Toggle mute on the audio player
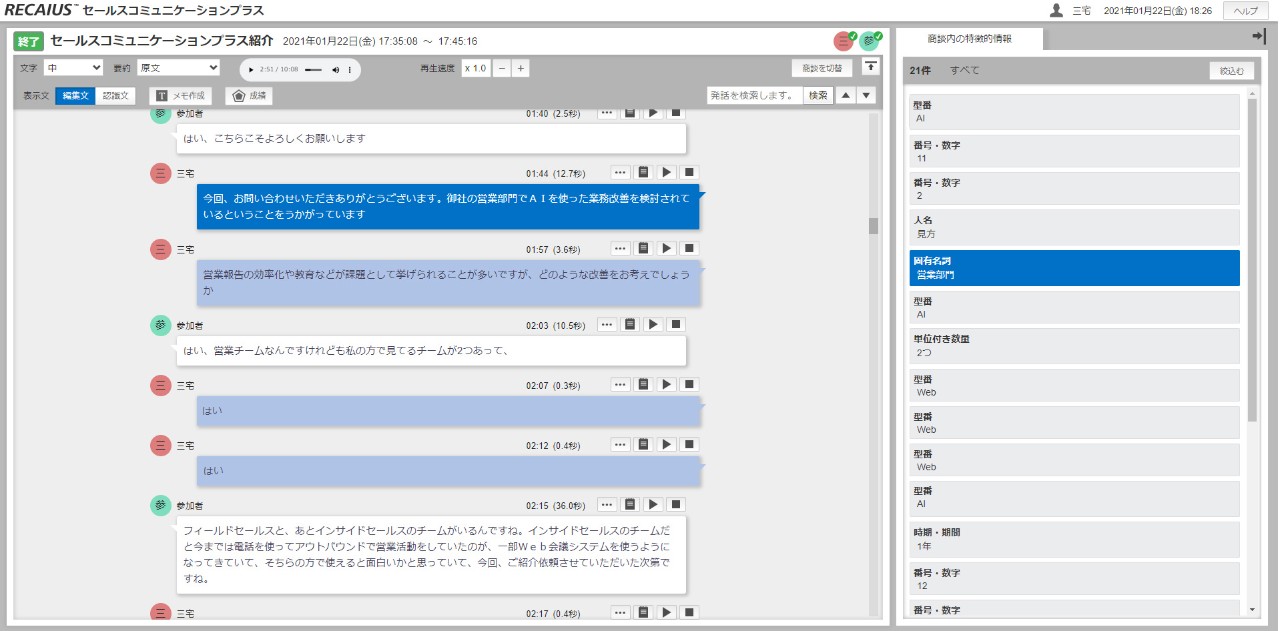The width and height of the screenshot is (1280, 631). (x=336, y=70)
